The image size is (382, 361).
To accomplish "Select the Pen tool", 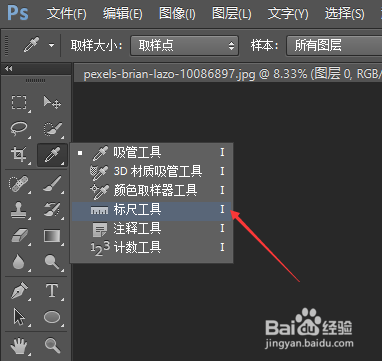I will pyautogui.click(x=19, y=291).
